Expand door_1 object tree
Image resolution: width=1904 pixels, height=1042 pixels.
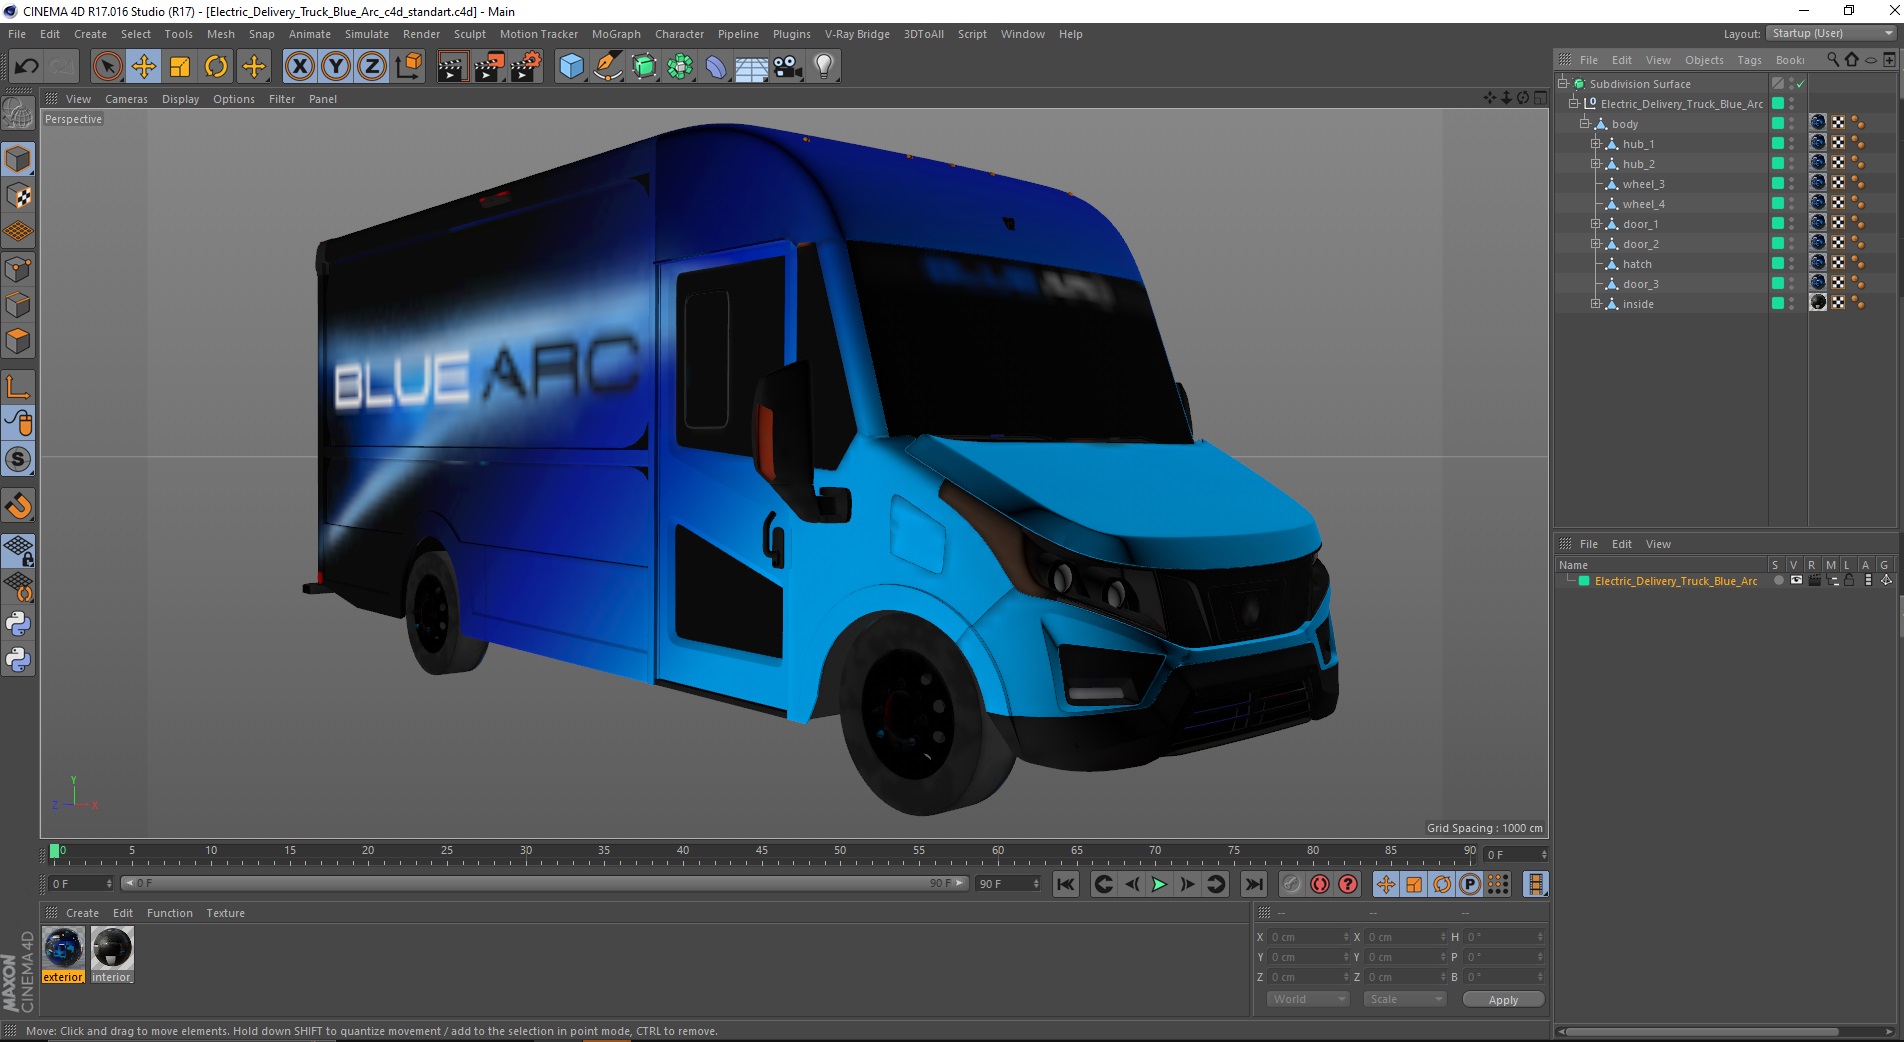click(1596, 224)
